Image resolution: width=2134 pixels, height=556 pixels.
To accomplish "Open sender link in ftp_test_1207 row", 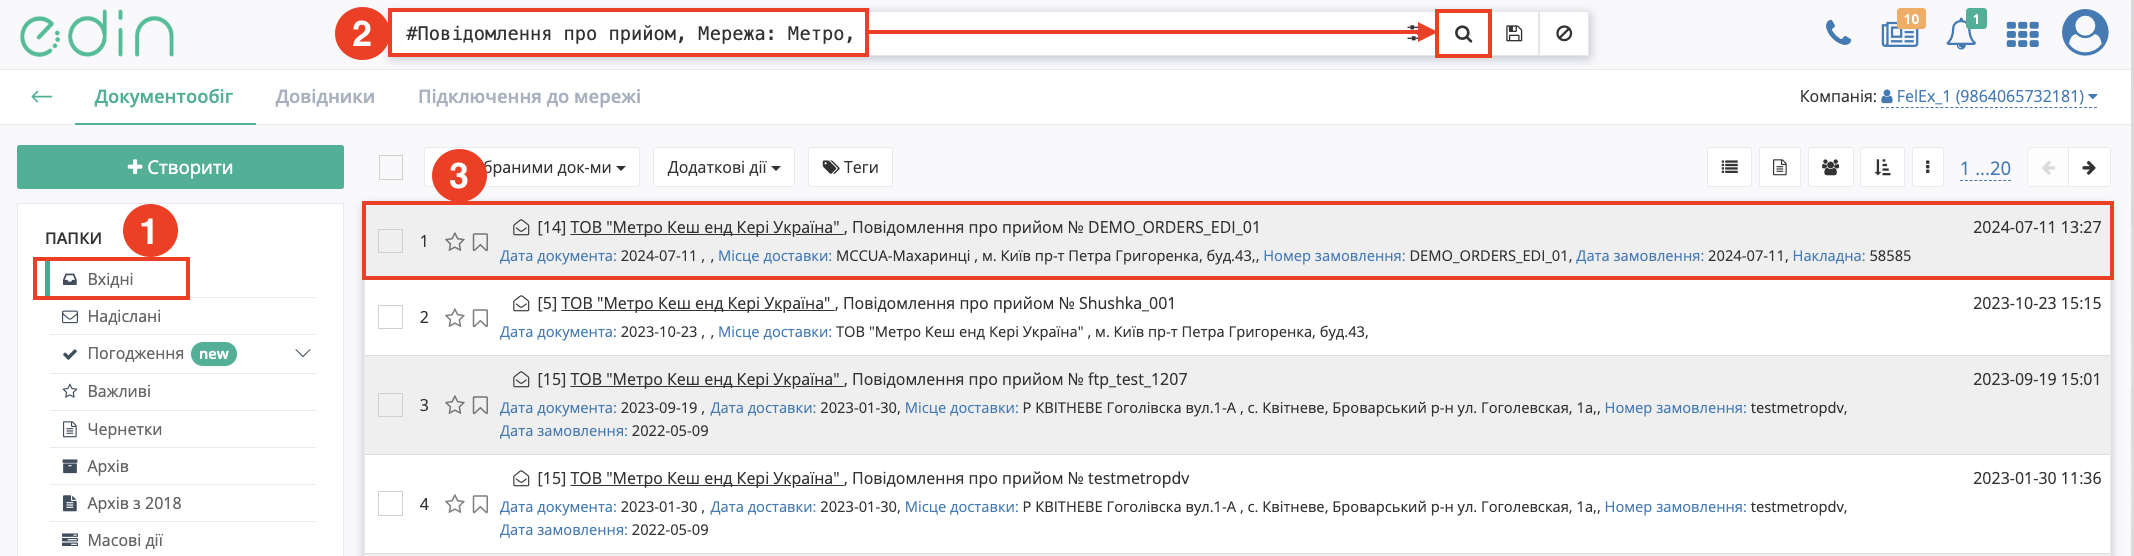I will coord(706,379).
